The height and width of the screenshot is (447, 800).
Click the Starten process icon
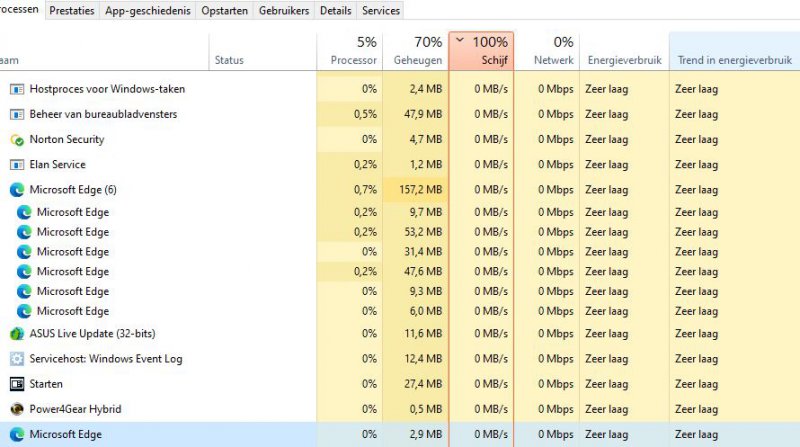(x=17, y=384)
